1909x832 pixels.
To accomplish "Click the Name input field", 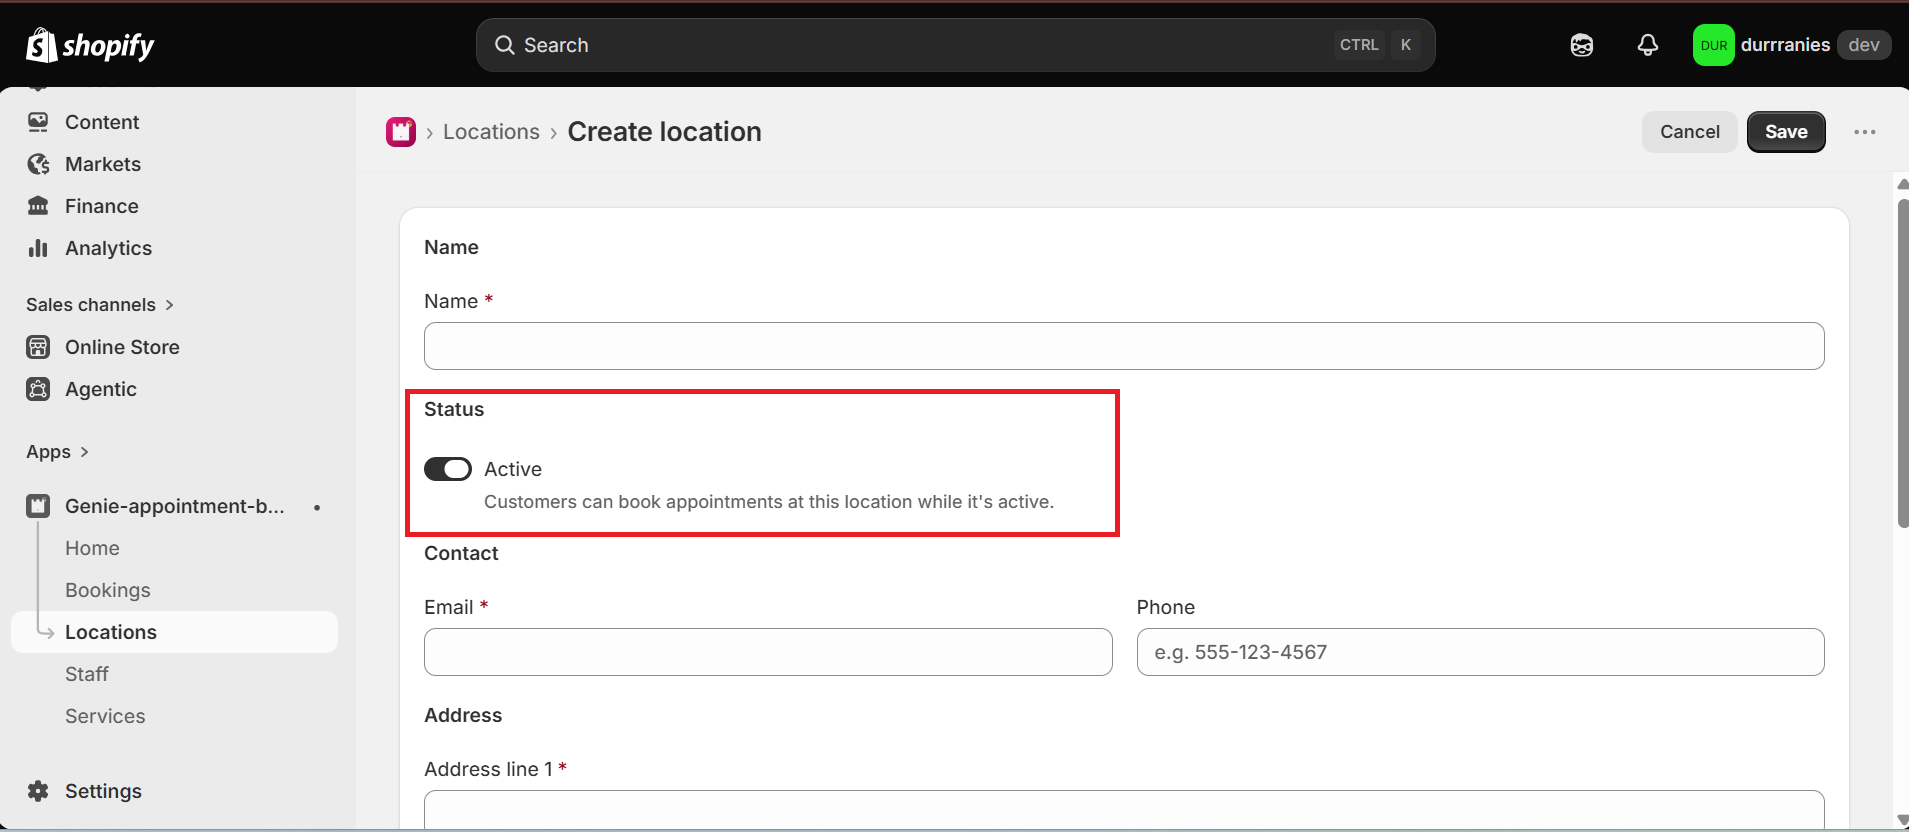I will tap(1124, 346).
